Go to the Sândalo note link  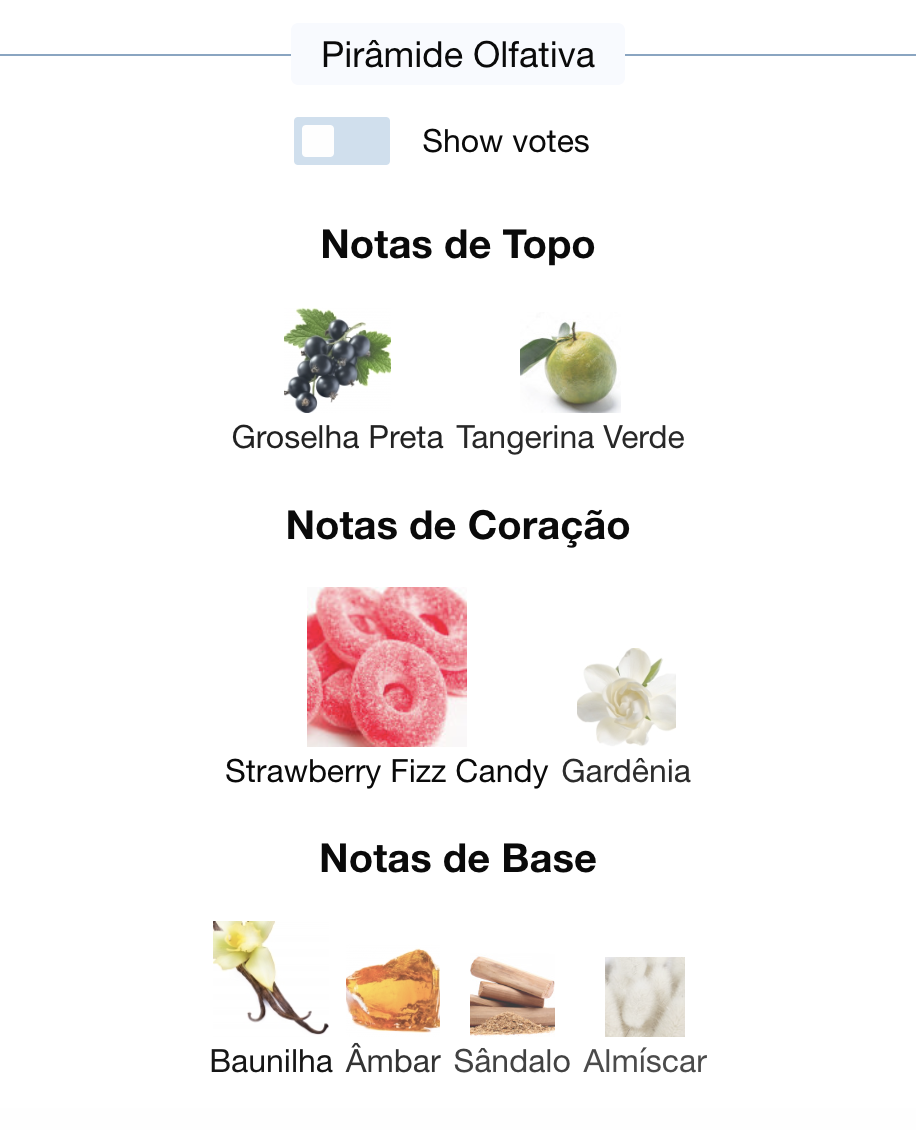(512, 1061)
